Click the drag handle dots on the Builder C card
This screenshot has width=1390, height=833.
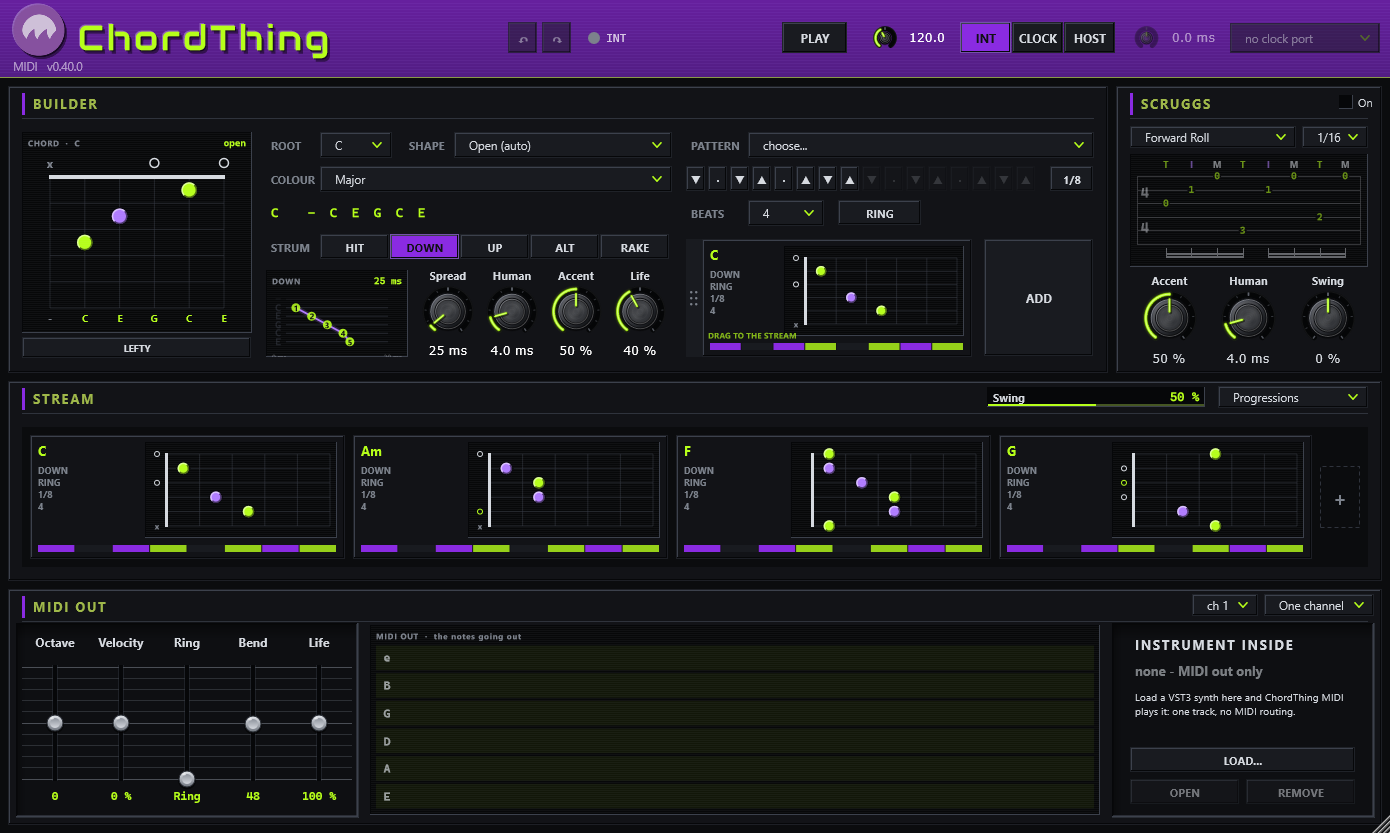click(693, 298)
